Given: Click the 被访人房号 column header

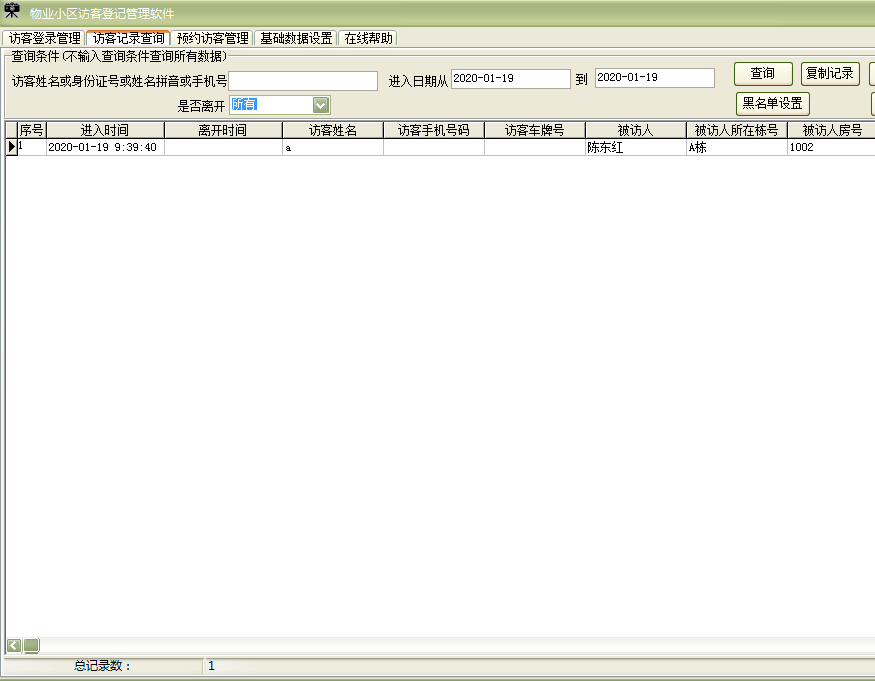Looking at the screenshot, I should [831, 130].
